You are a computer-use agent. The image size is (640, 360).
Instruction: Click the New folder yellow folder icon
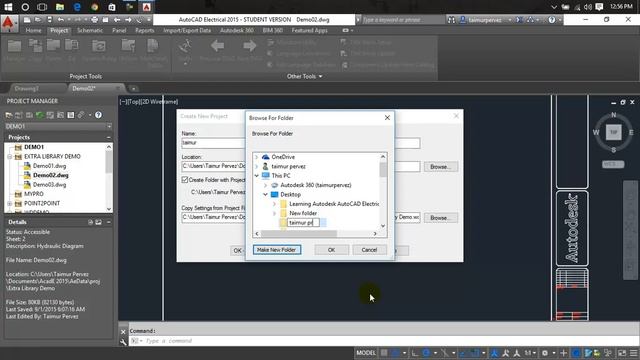[x=283, y=213]
